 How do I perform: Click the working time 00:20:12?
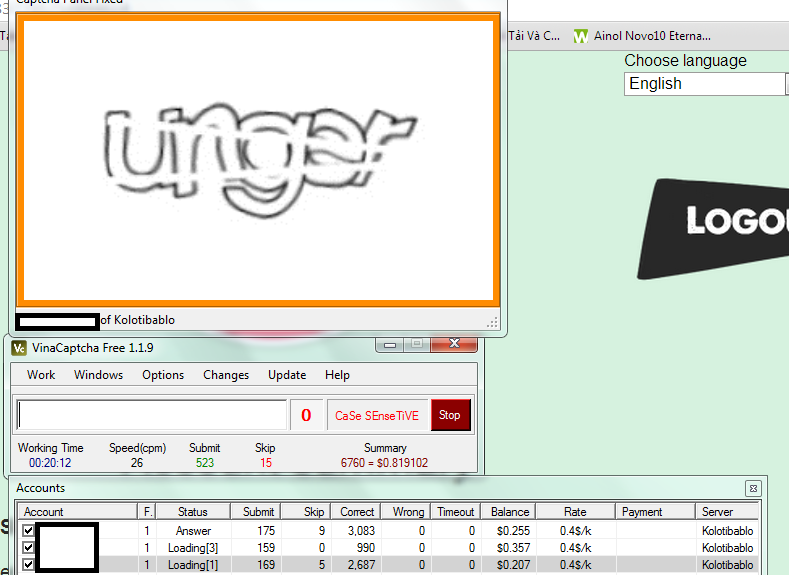pos(50,463)
